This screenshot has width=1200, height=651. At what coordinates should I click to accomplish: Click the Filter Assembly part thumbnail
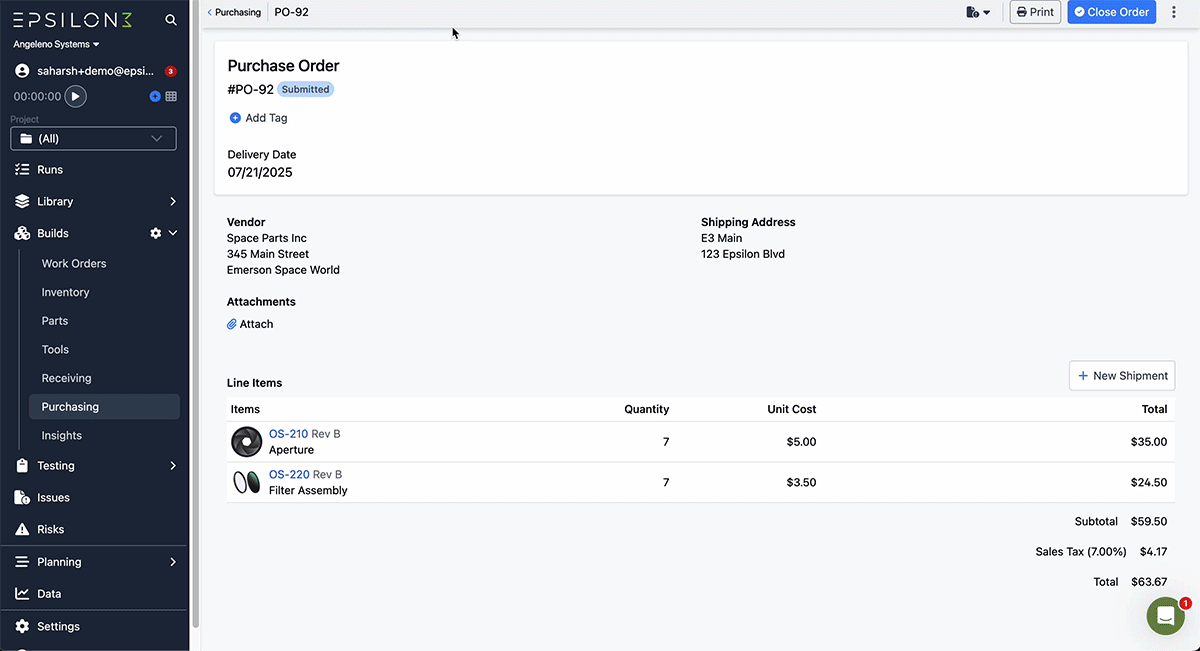click(246, 483)
